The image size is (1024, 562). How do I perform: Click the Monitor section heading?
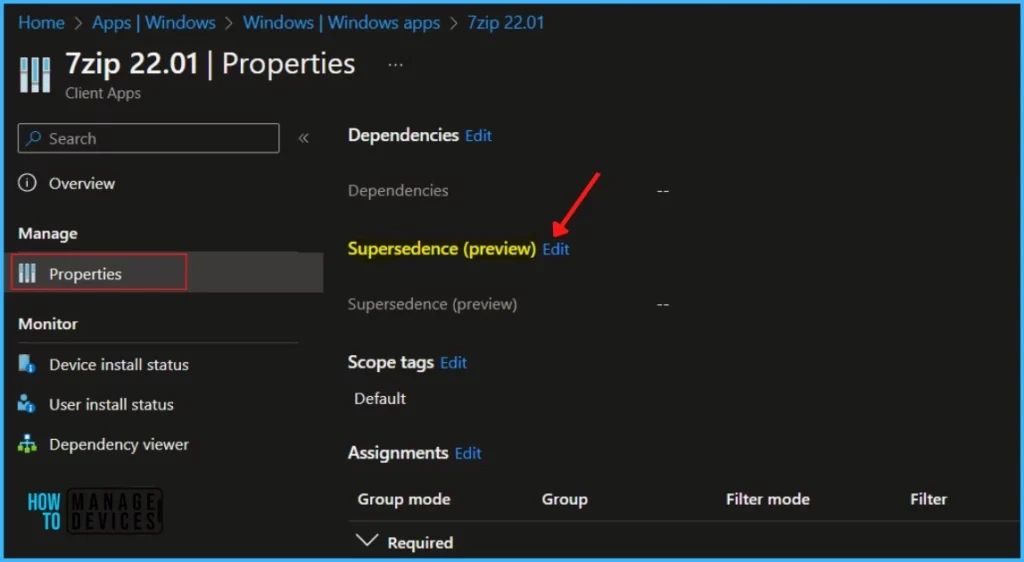tap(48, 324)
